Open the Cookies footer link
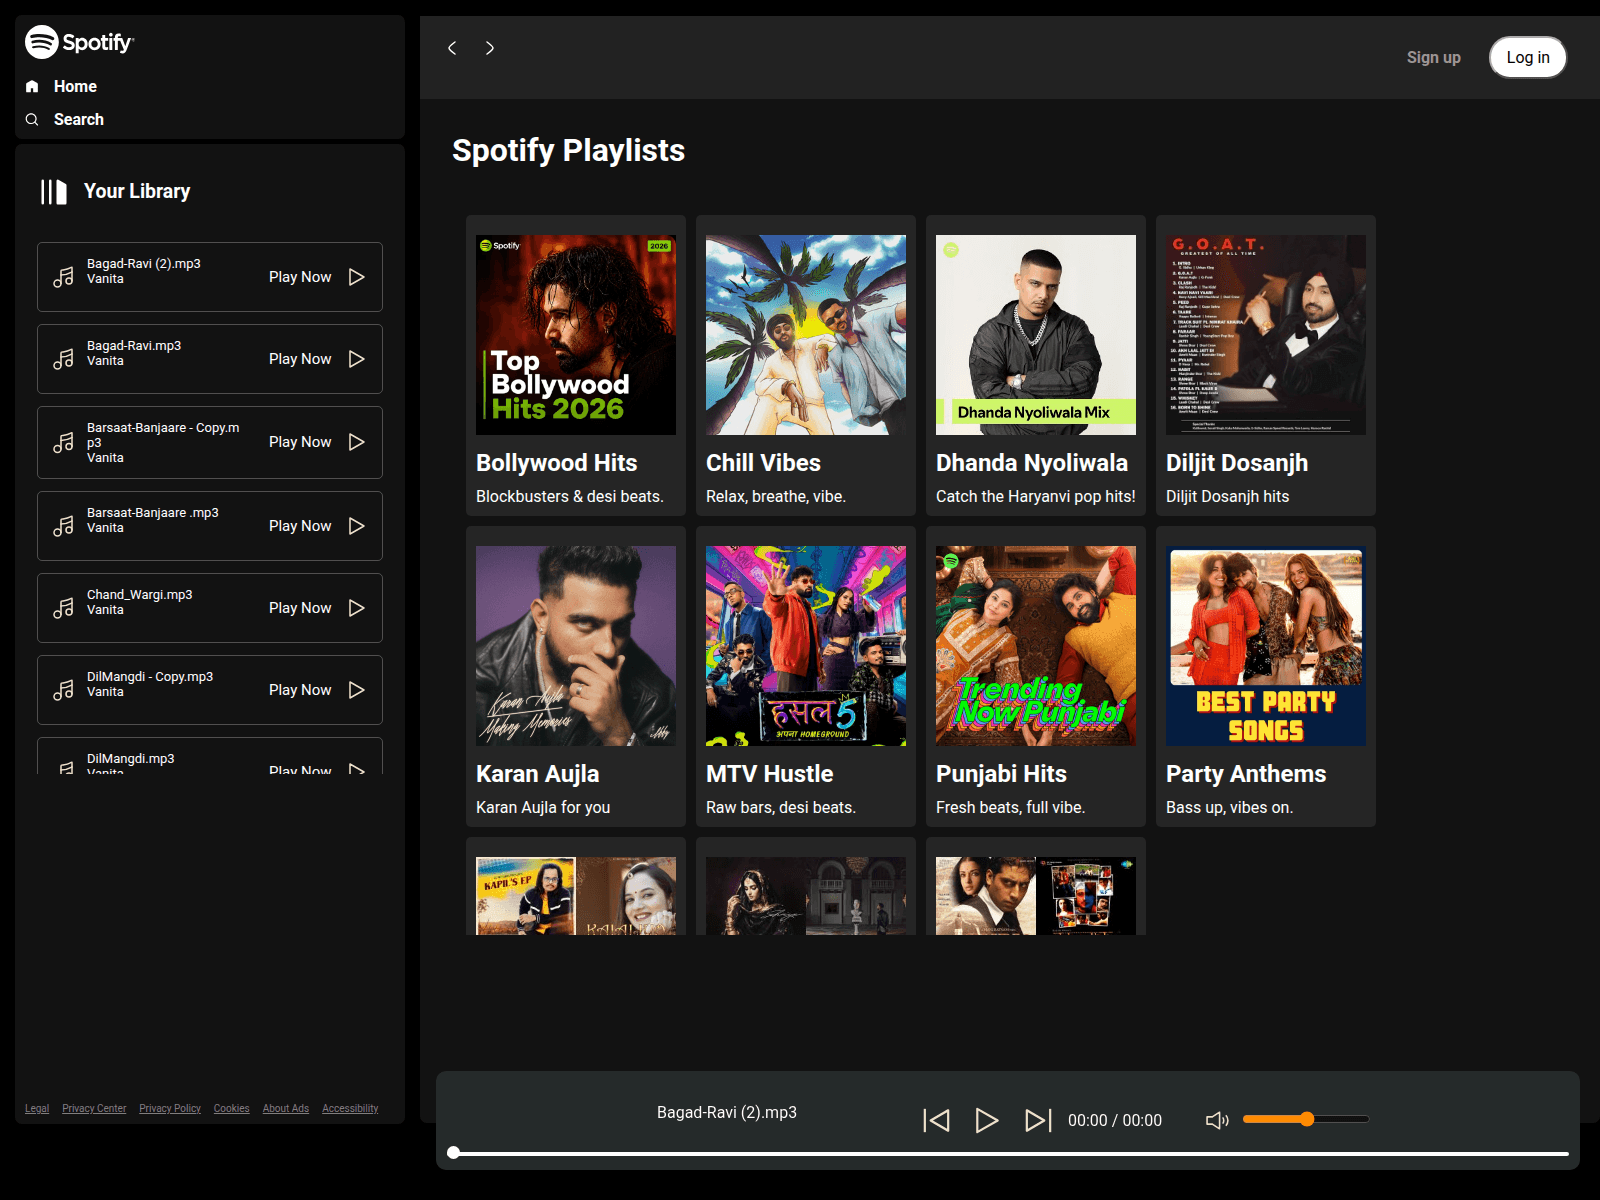This screenshot has width=1600, height=1200. coord(231,1108)
